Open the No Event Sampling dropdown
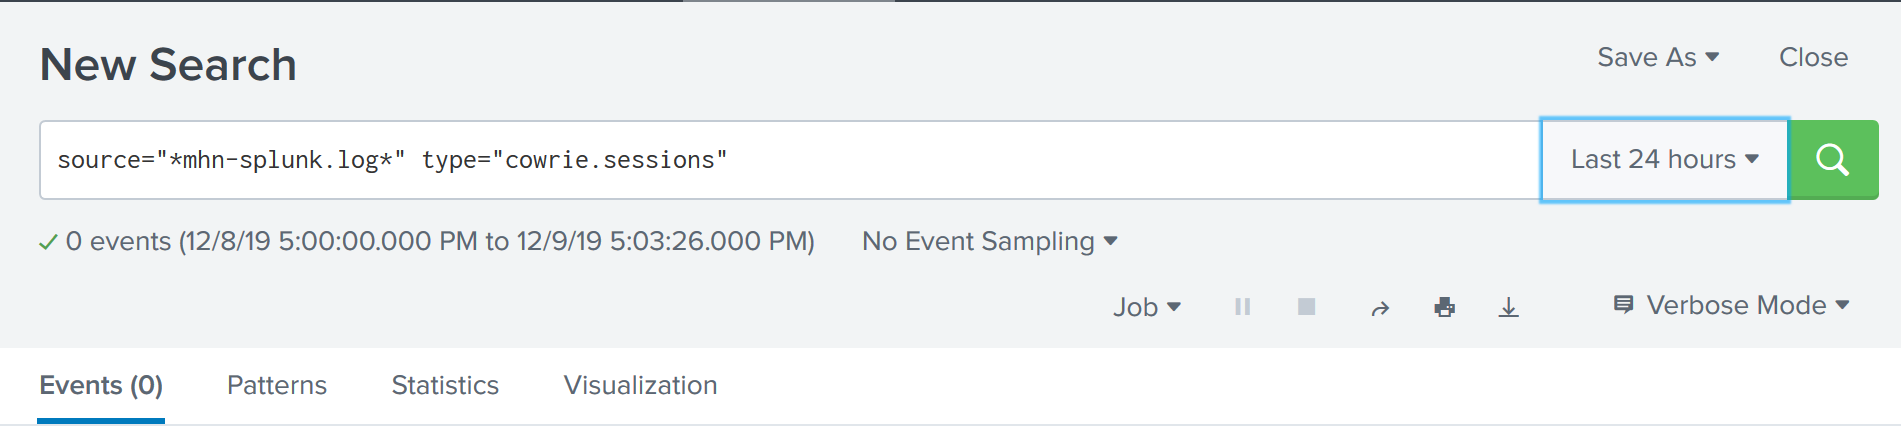 (x=990, y=241)
